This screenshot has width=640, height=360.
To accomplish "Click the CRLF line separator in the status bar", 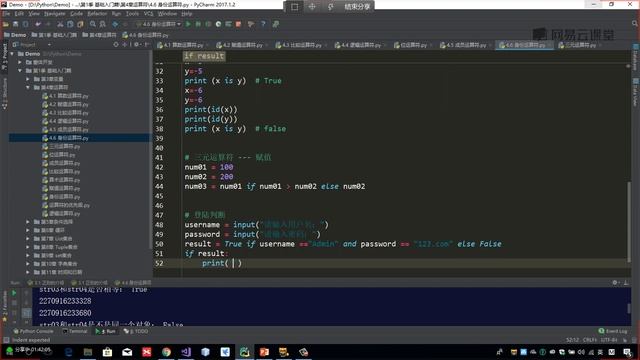I will 590,340.
